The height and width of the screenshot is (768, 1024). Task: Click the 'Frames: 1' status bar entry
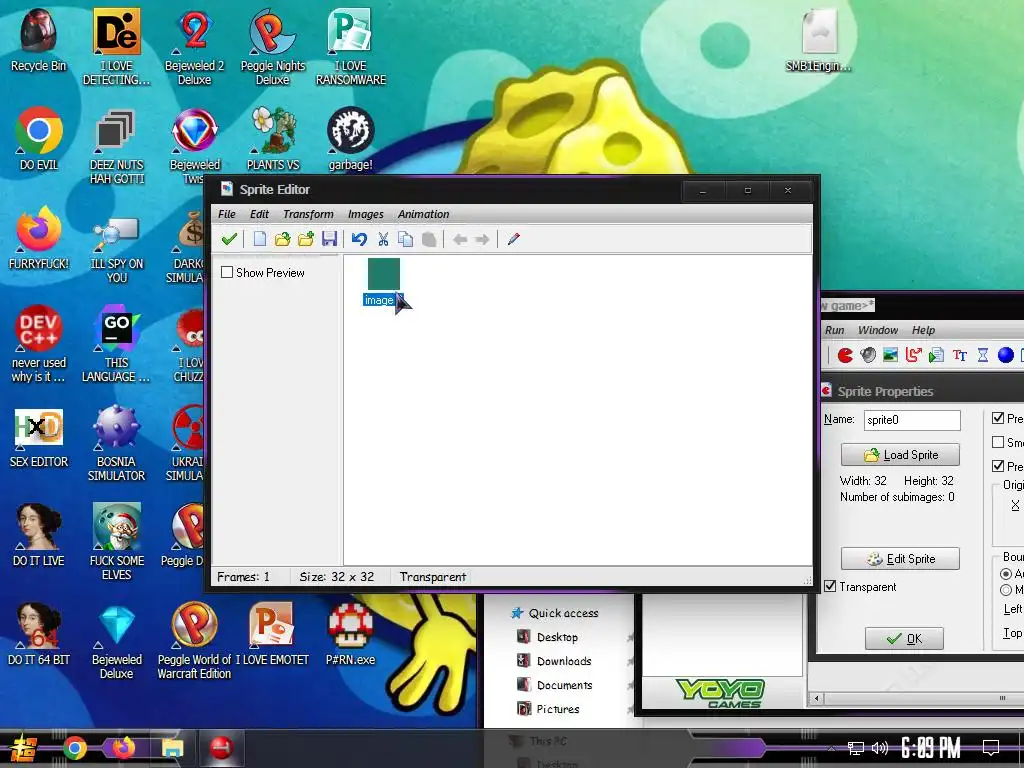tap(243, 577)
